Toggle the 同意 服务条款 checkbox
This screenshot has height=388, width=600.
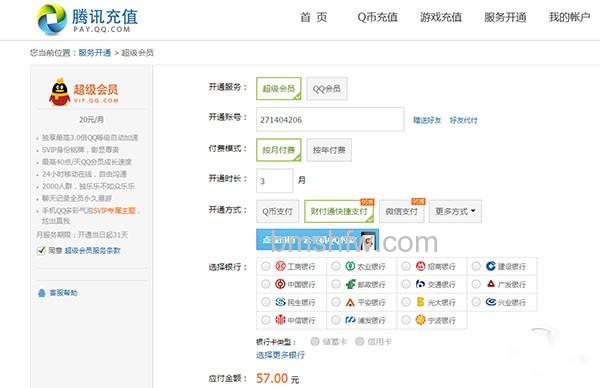pyautogui.click(x=41, y=251)
